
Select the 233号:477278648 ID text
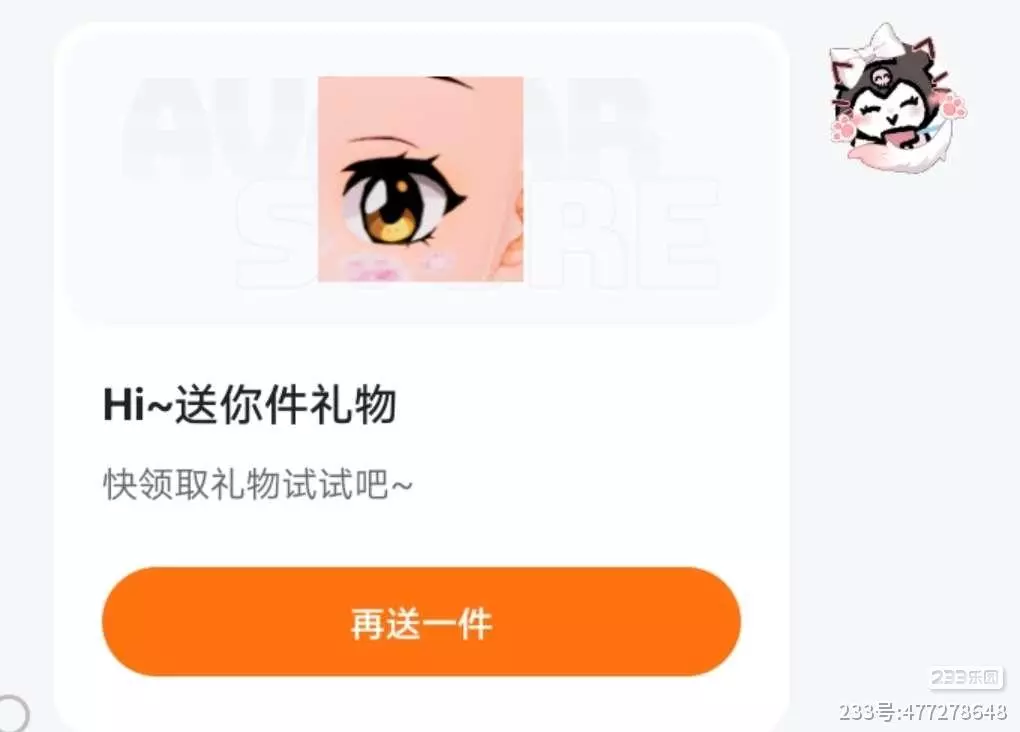(922, 712)
